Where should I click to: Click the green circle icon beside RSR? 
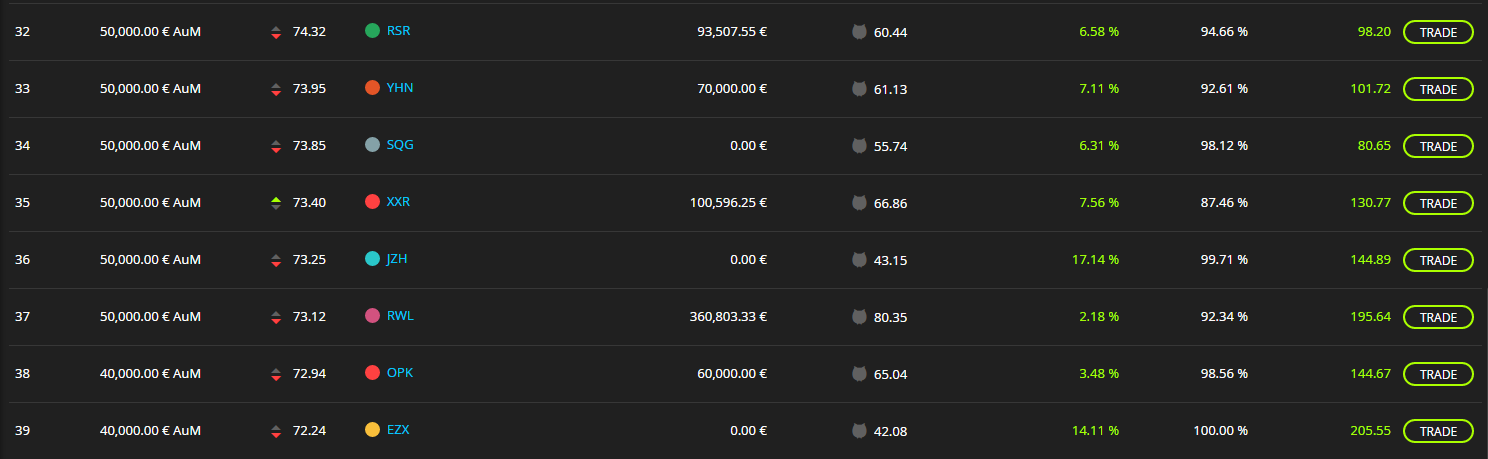point(372,31)
